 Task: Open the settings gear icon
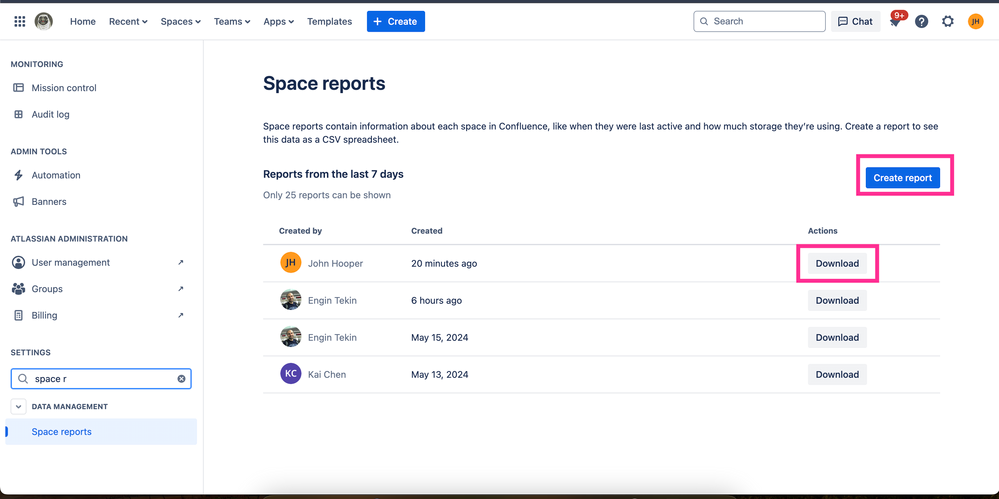coord(948,22)
